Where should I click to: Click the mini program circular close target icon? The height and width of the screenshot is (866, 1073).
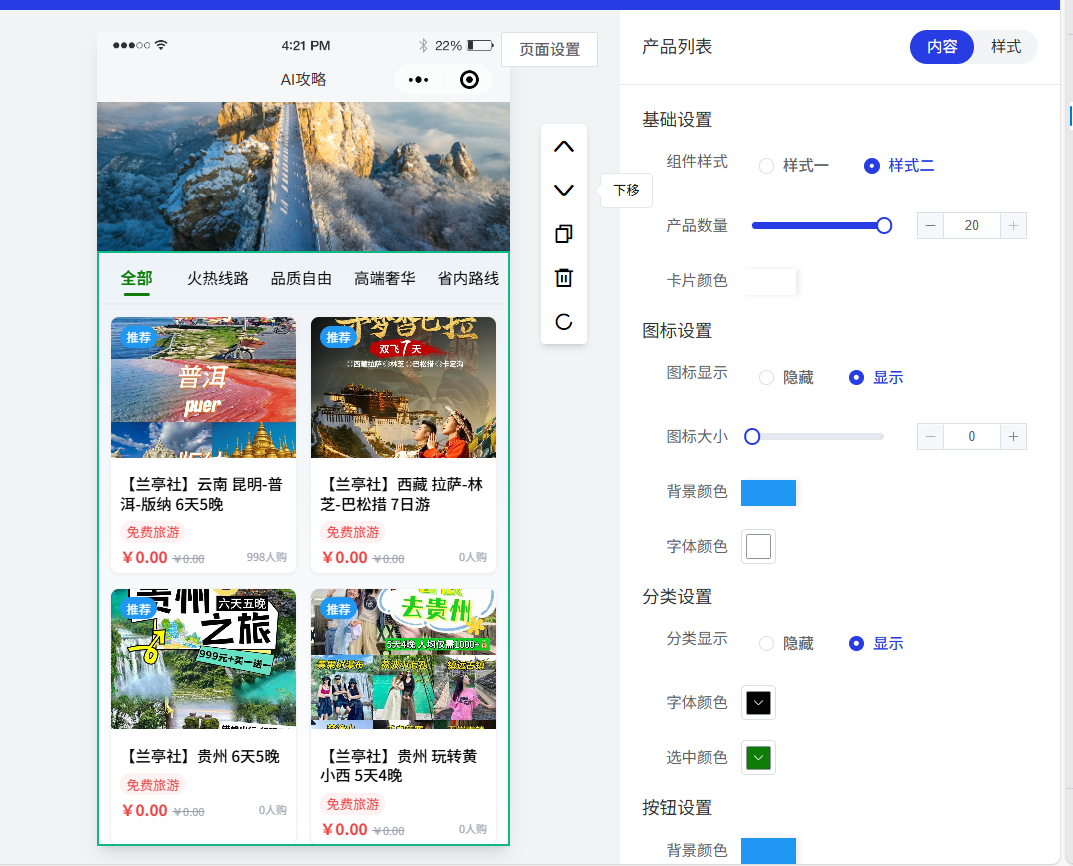(469, 80)
